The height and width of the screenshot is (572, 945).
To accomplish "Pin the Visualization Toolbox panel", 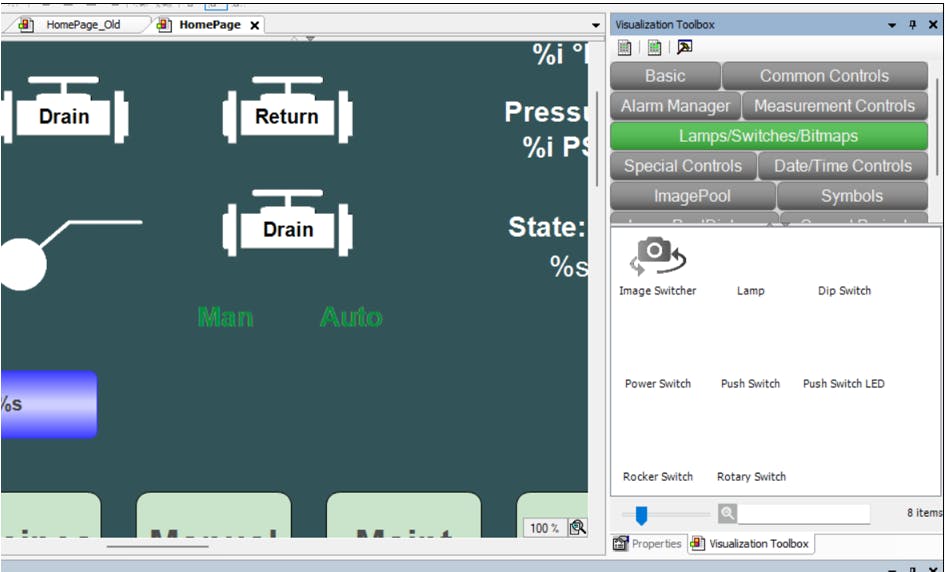I will [x=912, y=24].
